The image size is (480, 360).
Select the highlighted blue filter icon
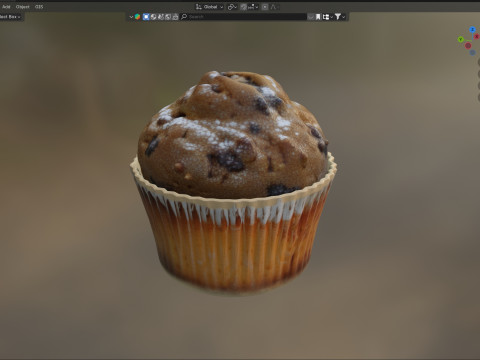click(x=146, y=17)
